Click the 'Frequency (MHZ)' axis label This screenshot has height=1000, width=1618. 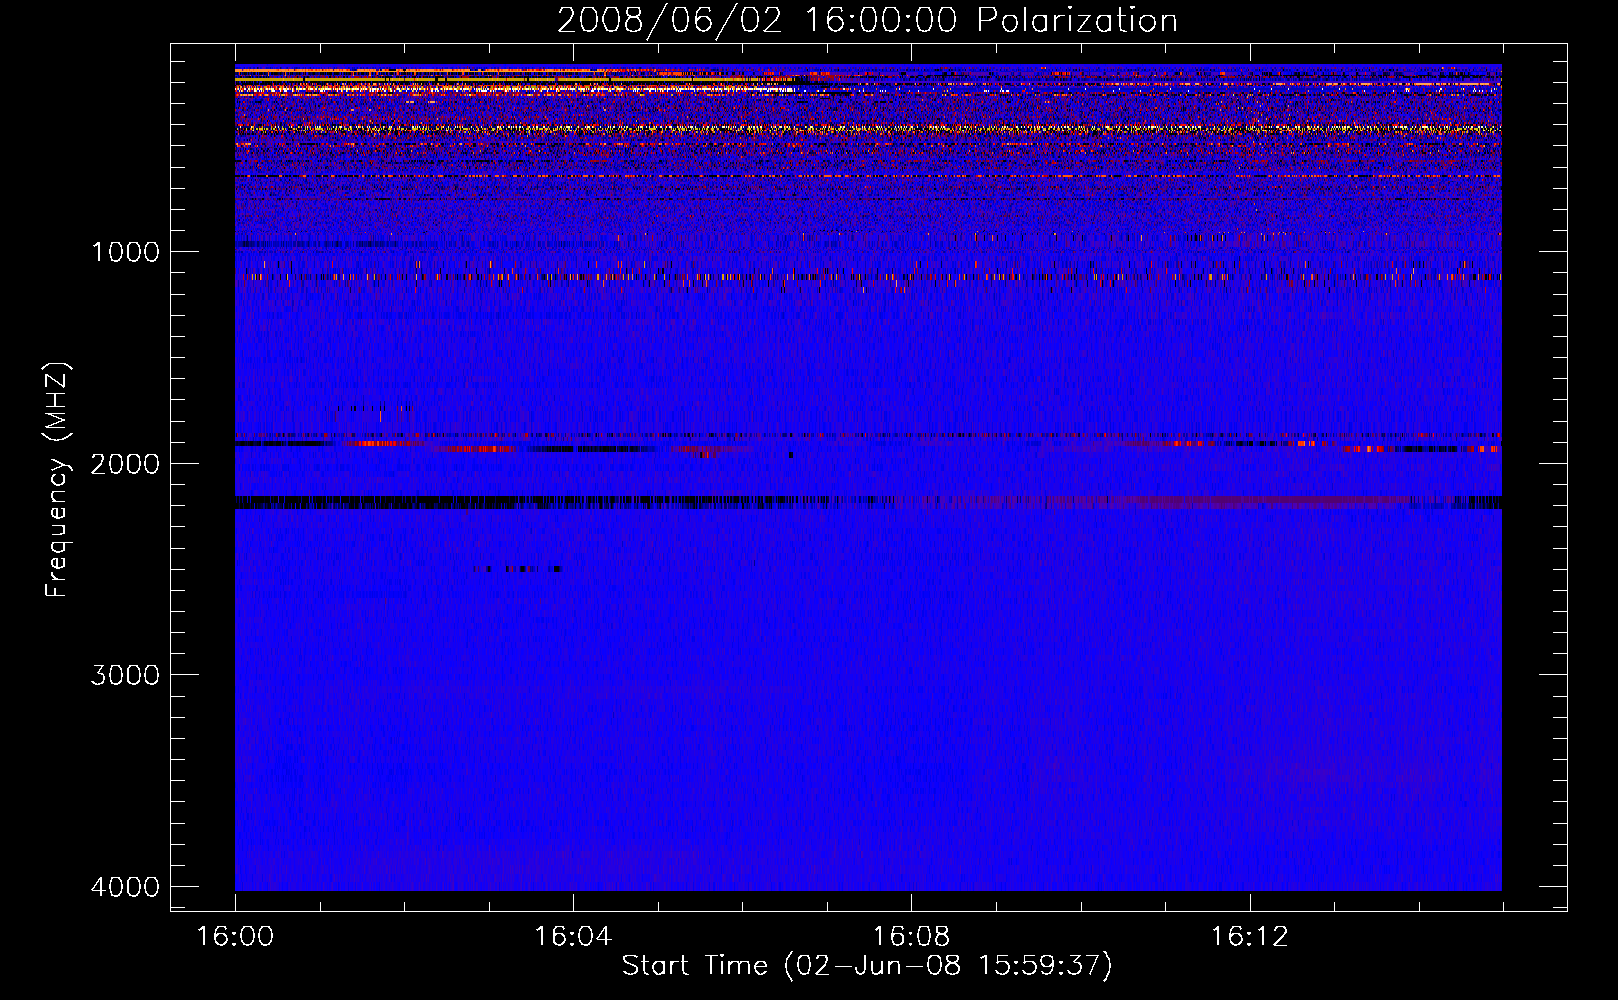57,480
